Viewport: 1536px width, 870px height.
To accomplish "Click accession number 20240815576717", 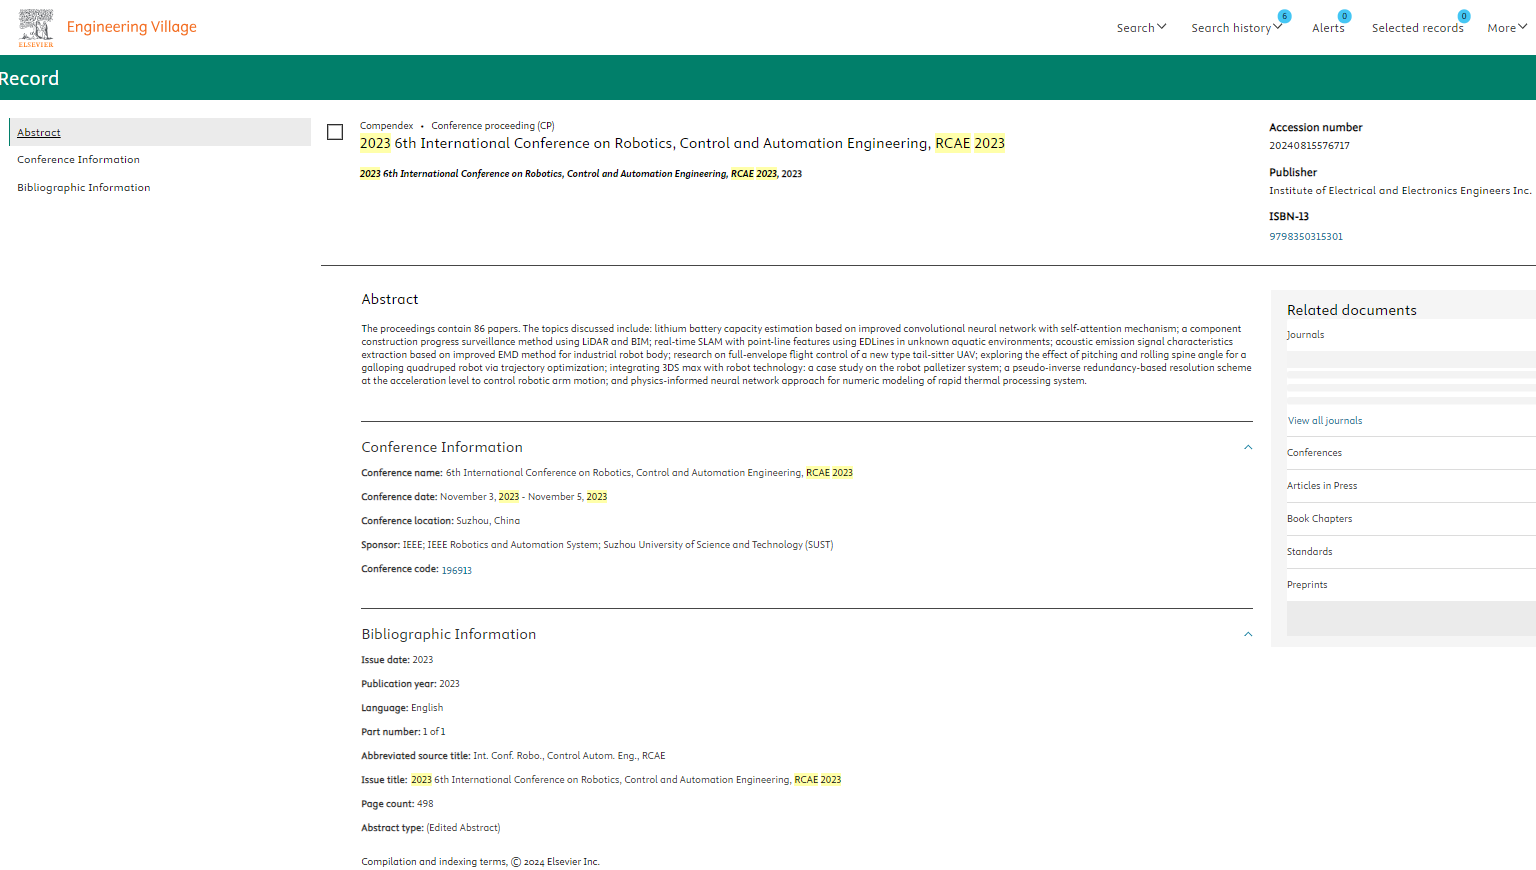I will pyautogui.click(x=1309, y=146).
